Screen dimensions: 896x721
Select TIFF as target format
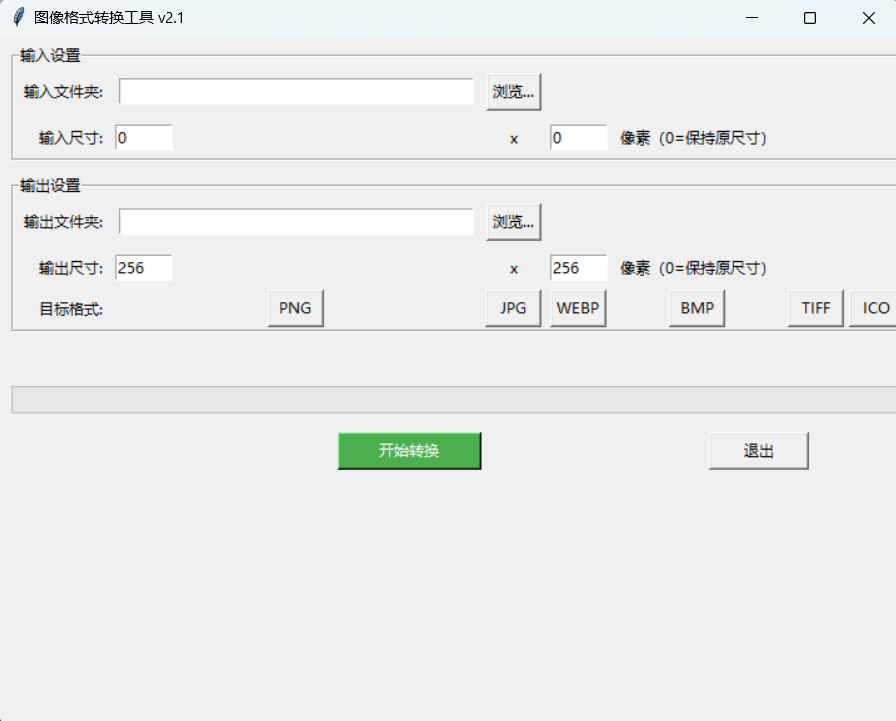coord(815,308)
